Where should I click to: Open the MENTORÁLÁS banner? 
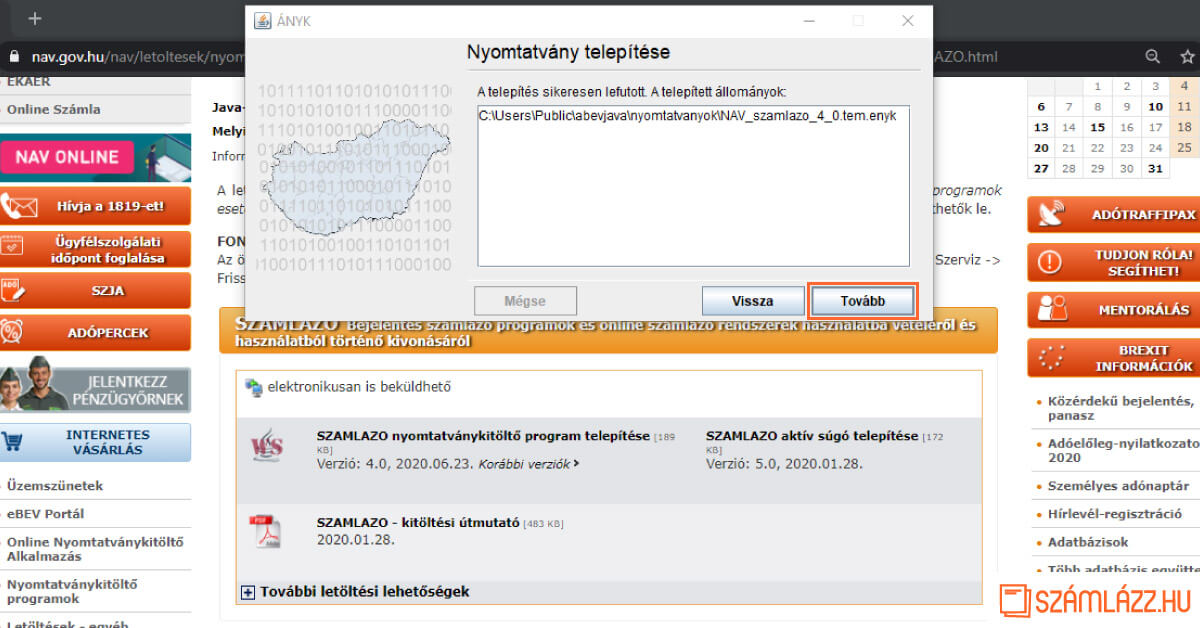(1112, 310)
